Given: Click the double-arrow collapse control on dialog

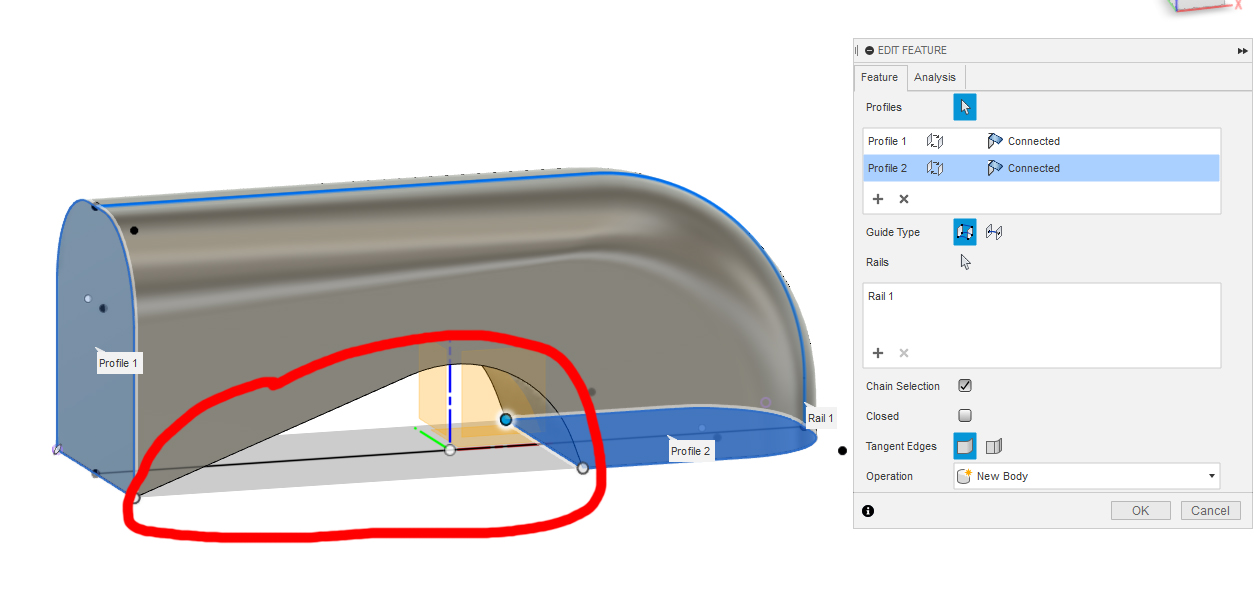Looking at the screenshot, I should point(1241,50).
